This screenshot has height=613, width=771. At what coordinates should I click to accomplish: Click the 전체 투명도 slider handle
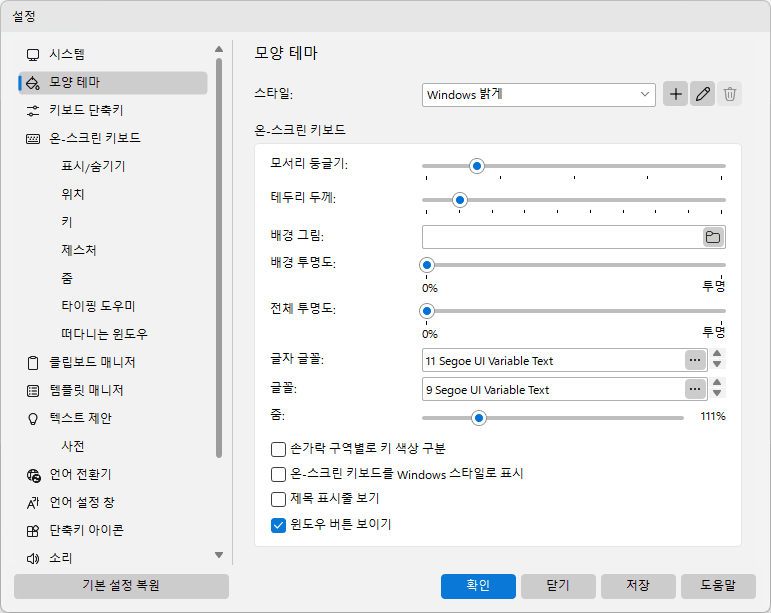click(427, 311)
